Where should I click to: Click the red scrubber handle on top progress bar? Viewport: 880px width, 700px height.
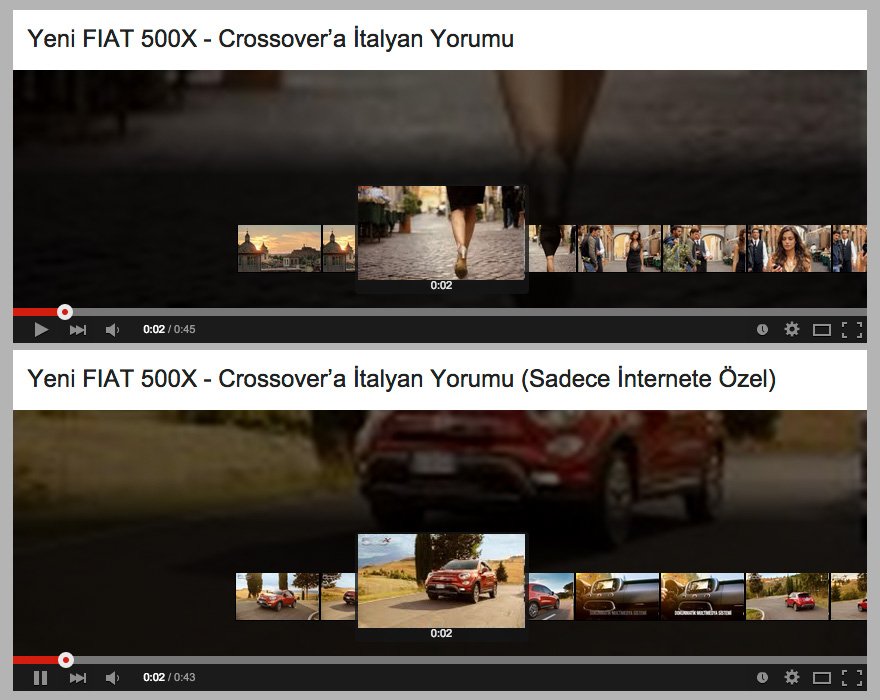pos(65,312)
